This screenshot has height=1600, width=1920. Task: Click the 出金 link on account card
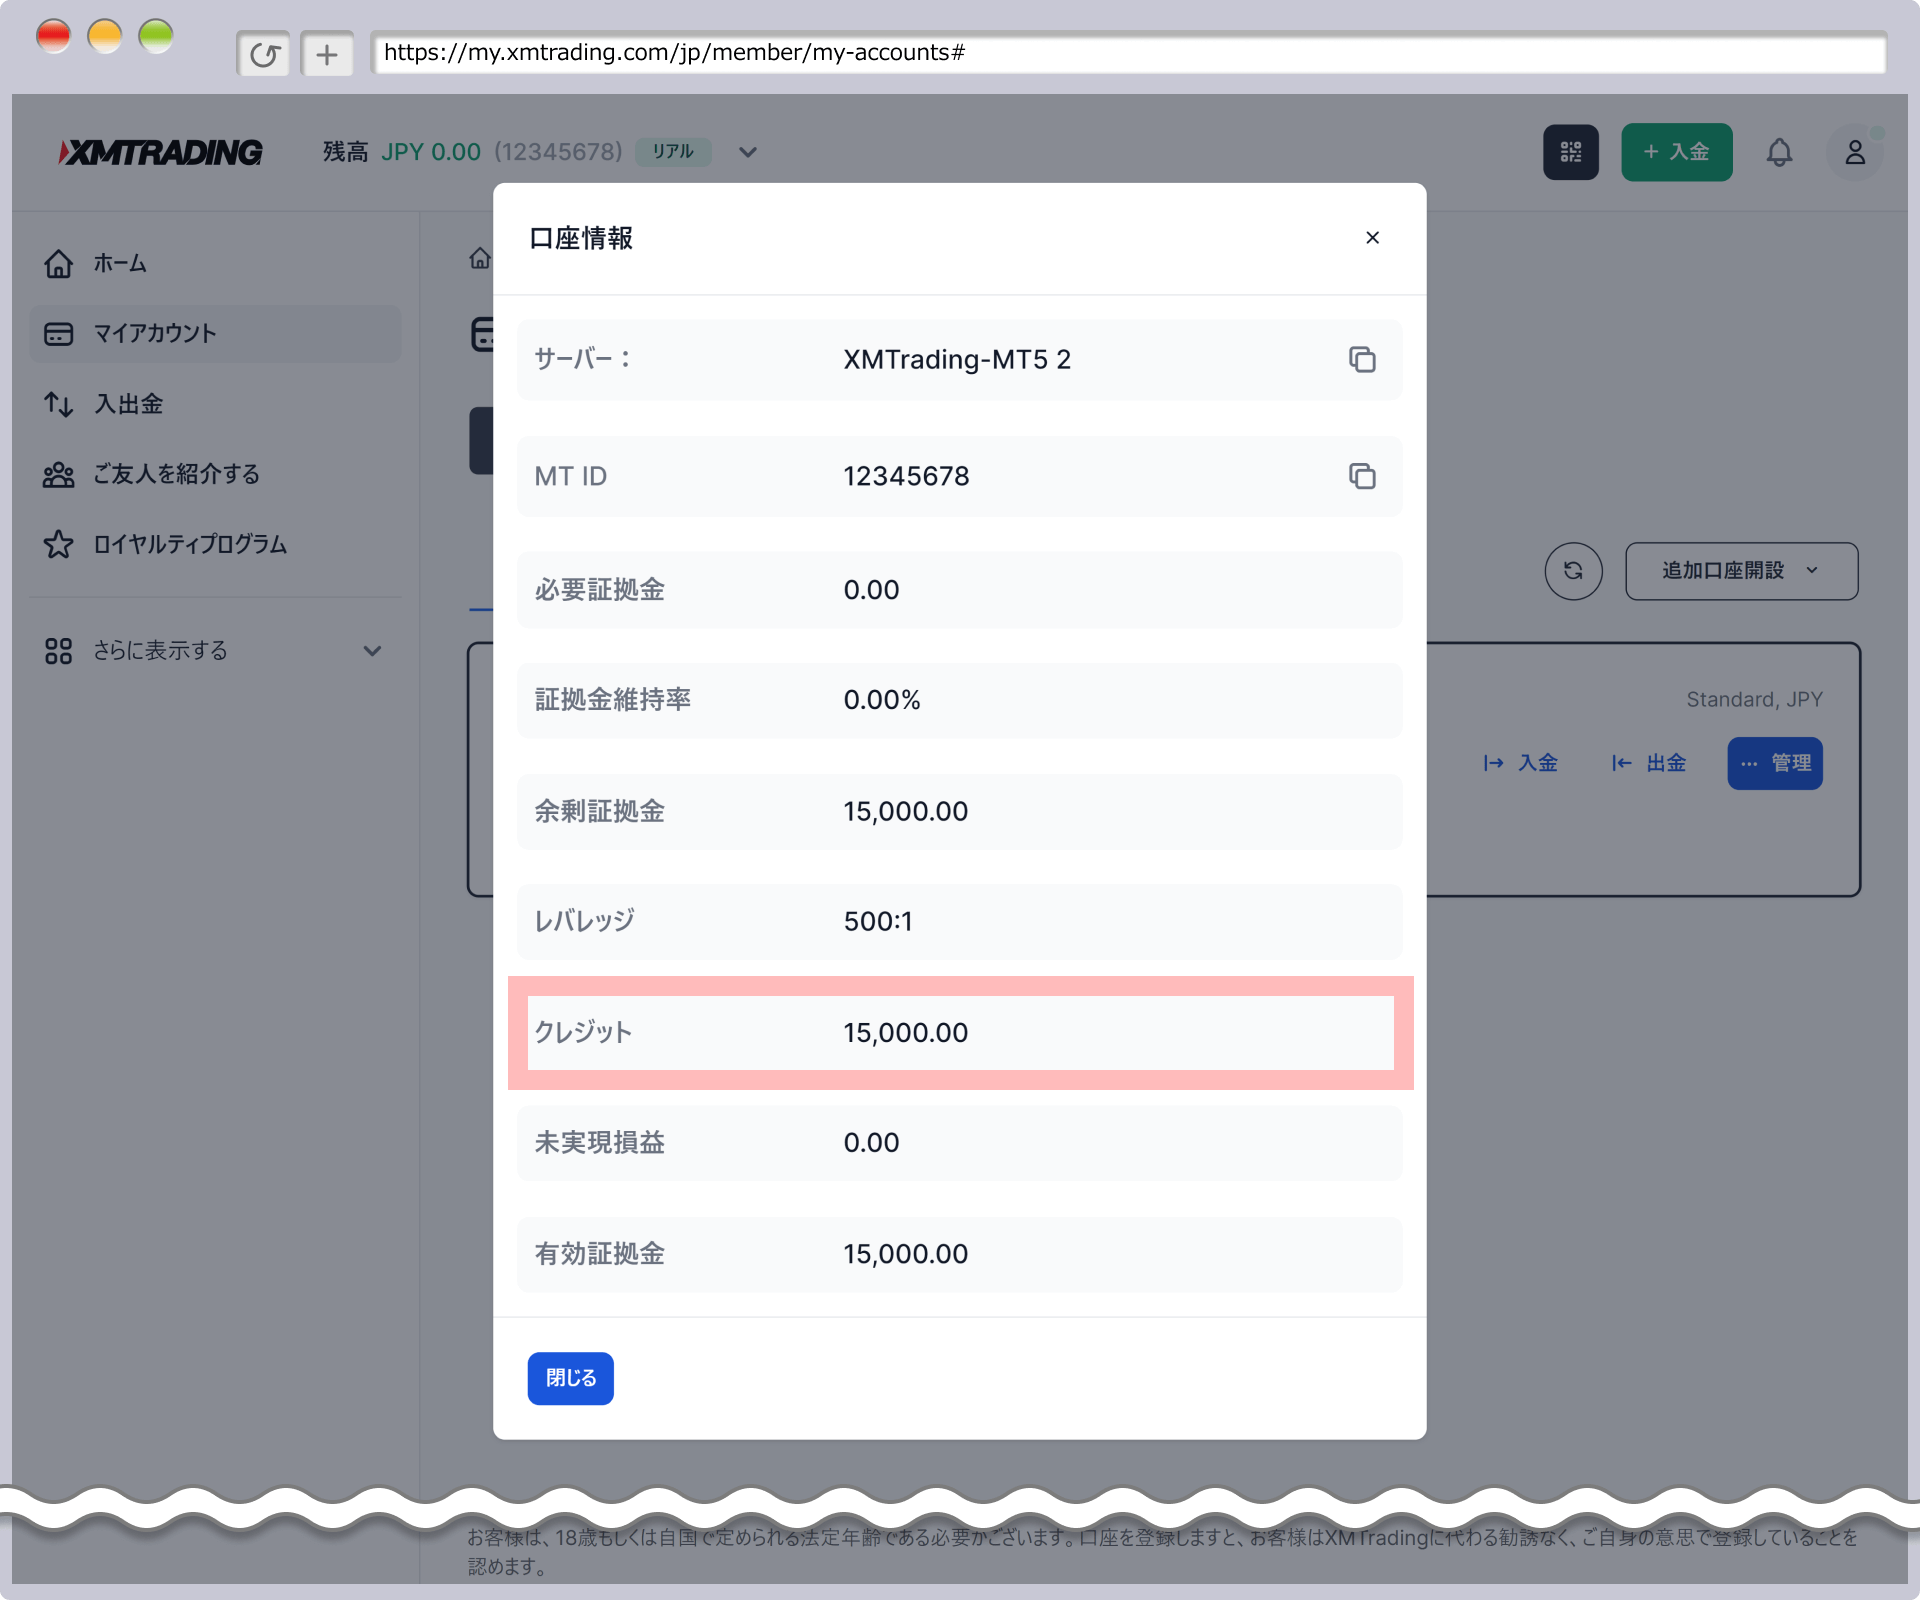coord(1648,763)
